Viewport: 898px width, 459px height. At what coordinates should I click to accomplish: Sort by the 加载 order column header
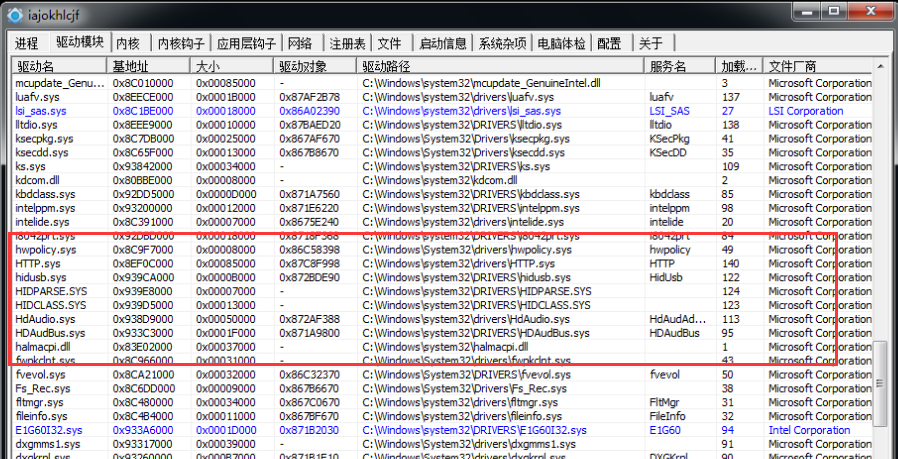[739, 66]
